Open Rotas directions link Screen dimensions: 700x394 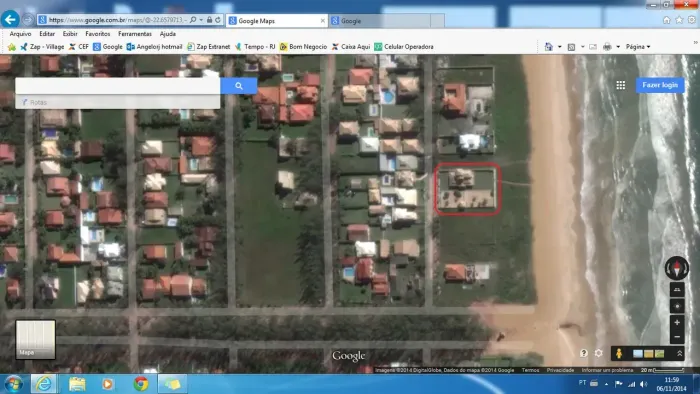pos(34,102)
